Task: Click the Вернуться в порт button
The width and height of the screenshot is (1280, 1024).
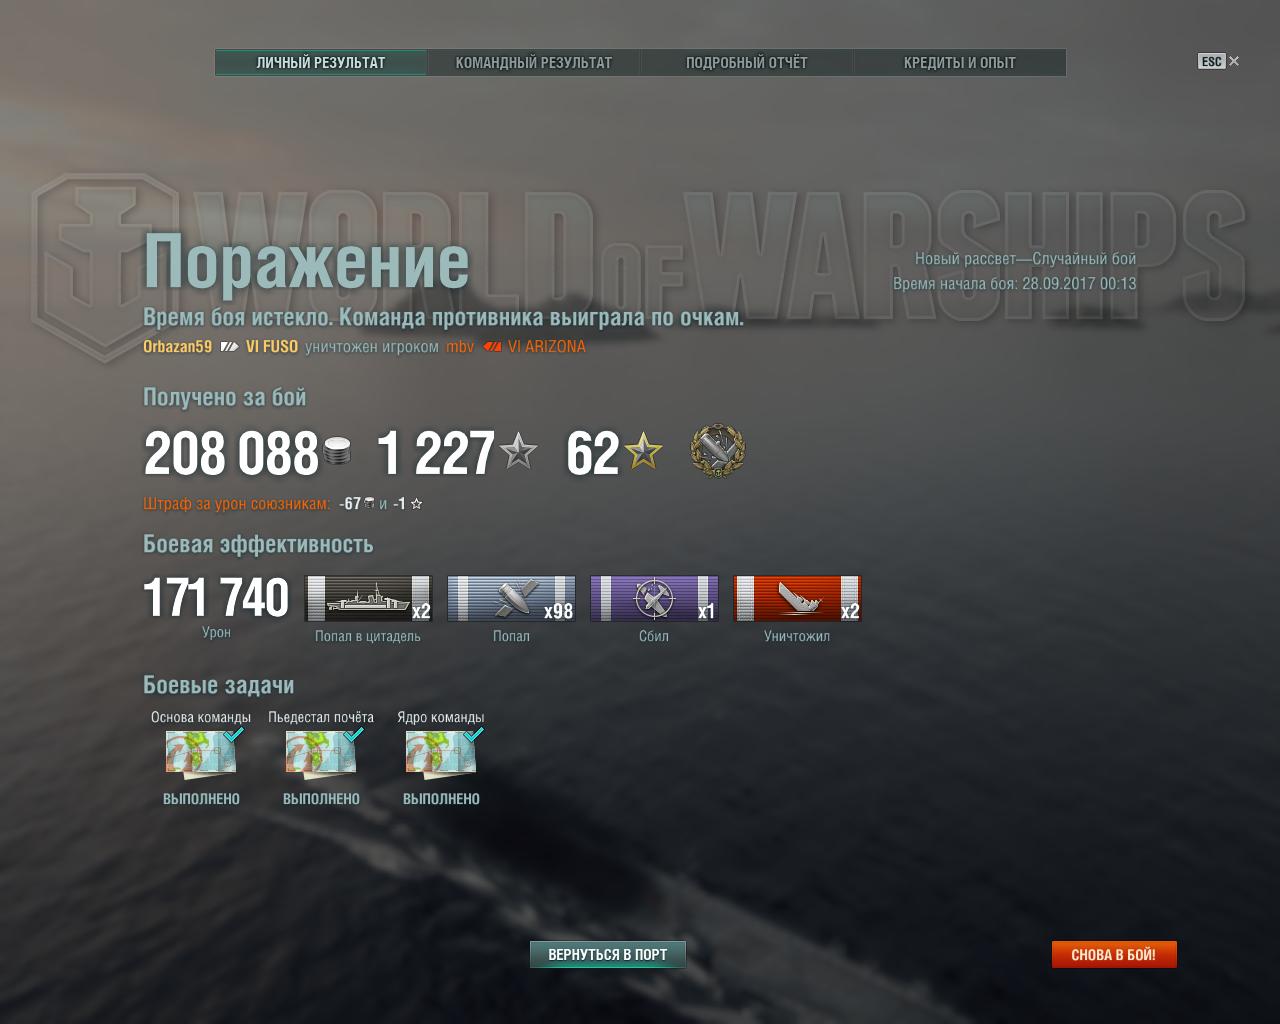Action: click(x=608, y=955)
